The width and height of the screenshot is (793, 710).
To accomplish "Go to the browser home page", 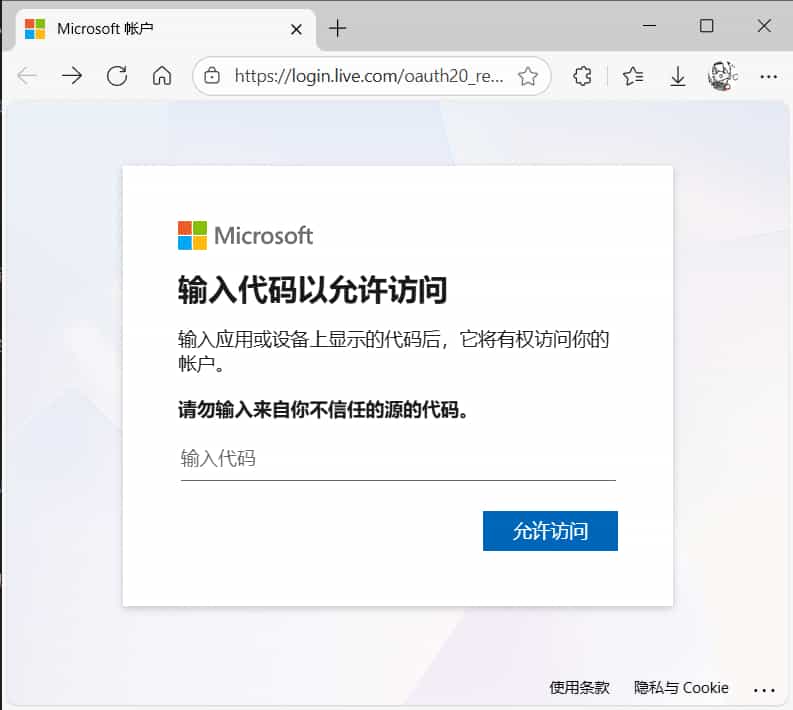I will [x=162, y=76].
